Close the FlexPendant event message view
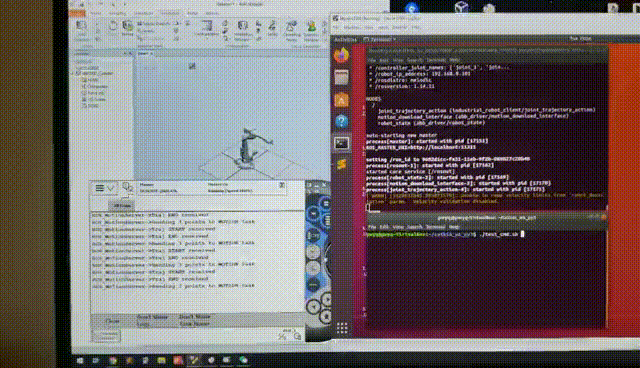 (282, 186)
